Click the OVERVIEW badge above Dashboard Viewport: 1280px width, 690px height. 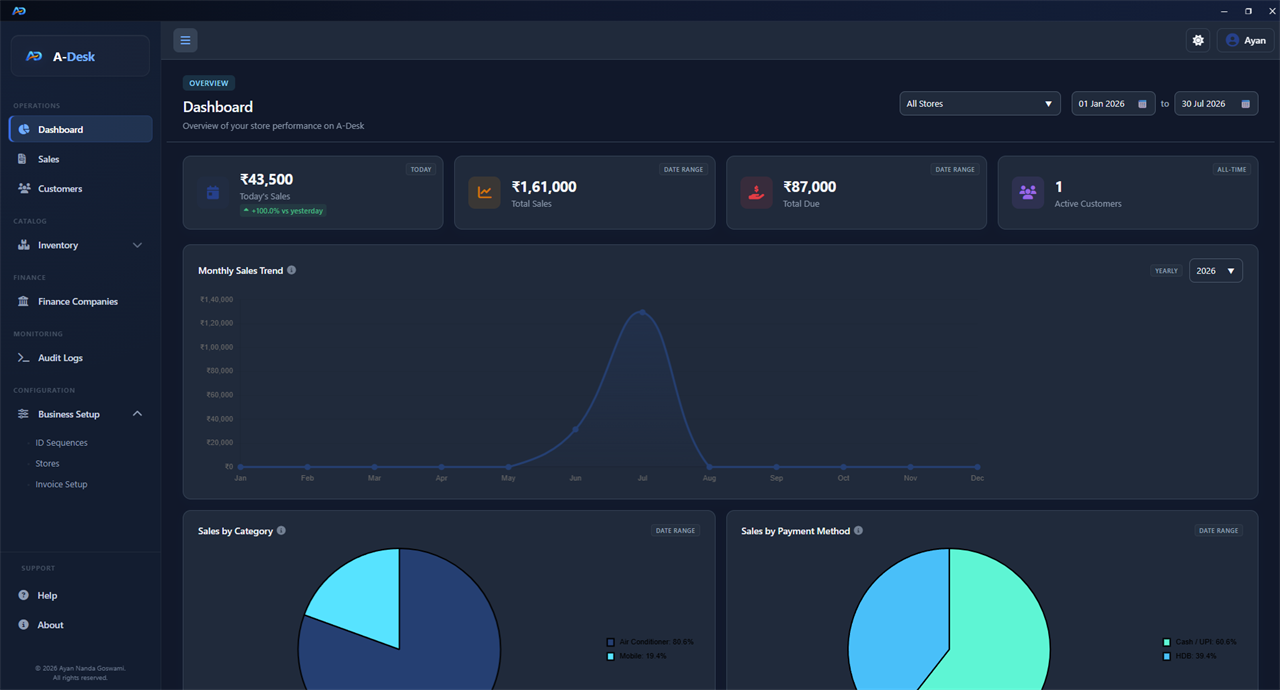pos(209,83)
